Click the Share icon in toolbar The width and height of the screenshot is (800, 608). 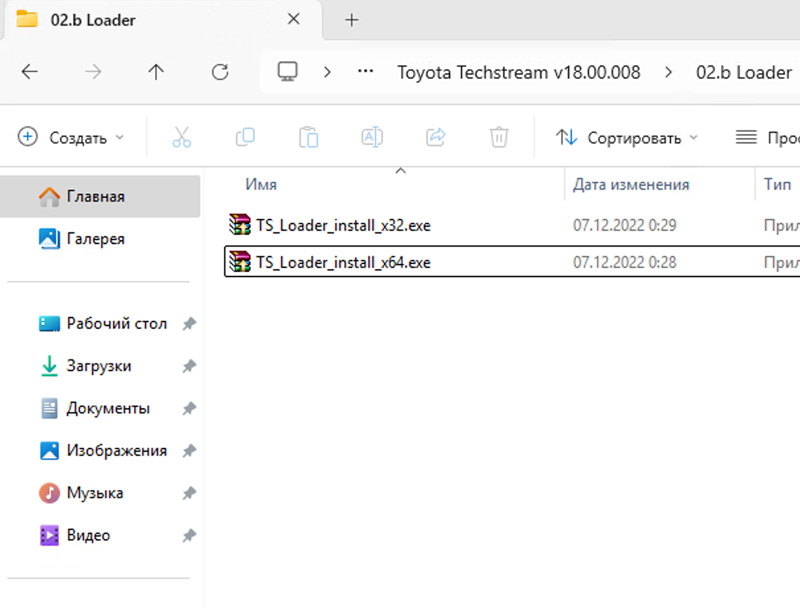point(436,138)
